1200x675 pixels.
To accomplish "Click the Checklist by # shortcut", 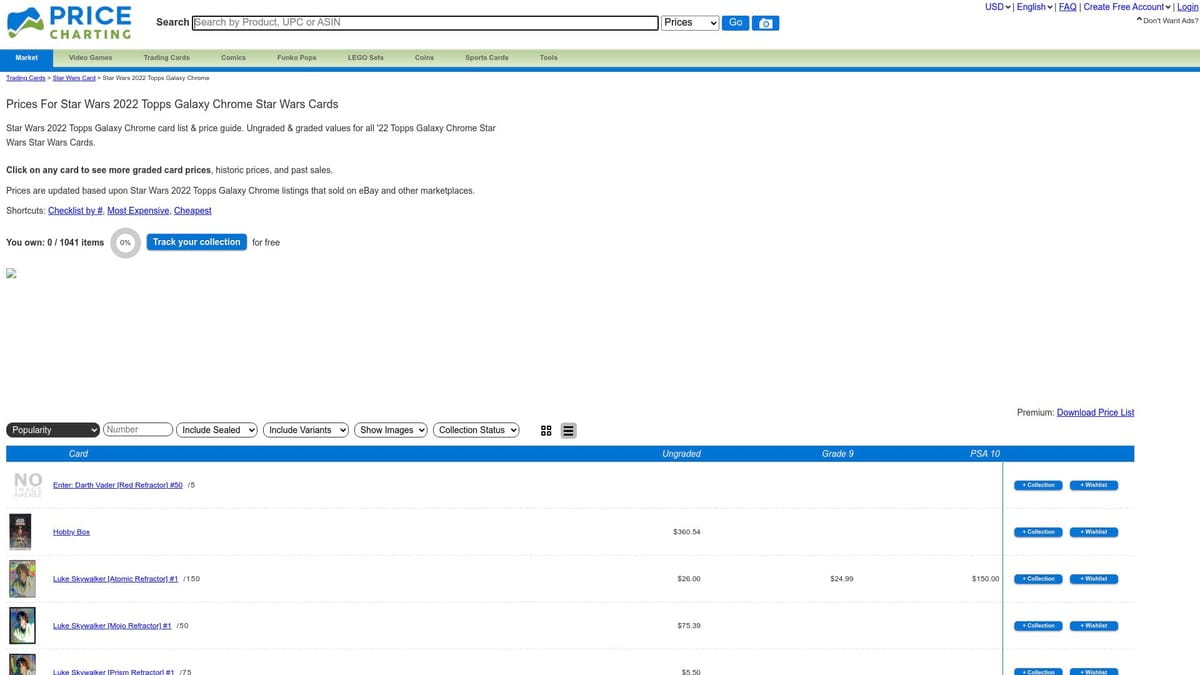I will 75,211.
